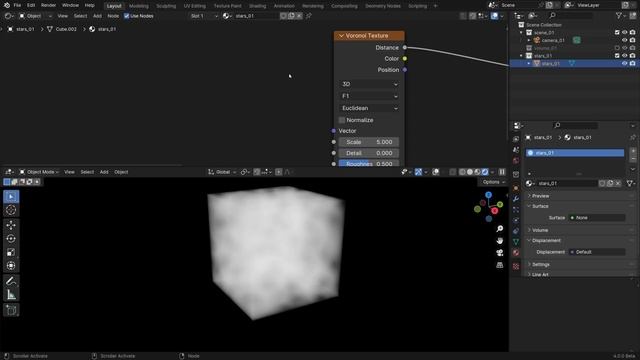Open the viewport Options dropdown button
Viewport: 640px width, 360px height.
point(492,182)
